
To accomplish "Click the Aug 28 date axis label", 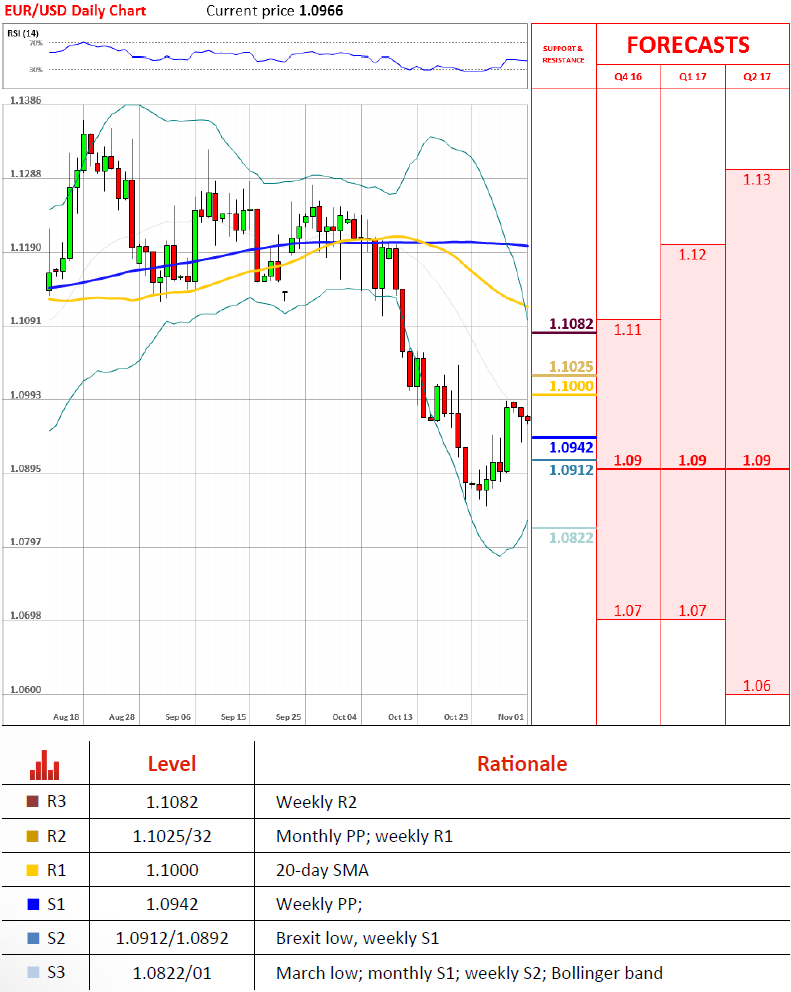I will coord(121,717).
